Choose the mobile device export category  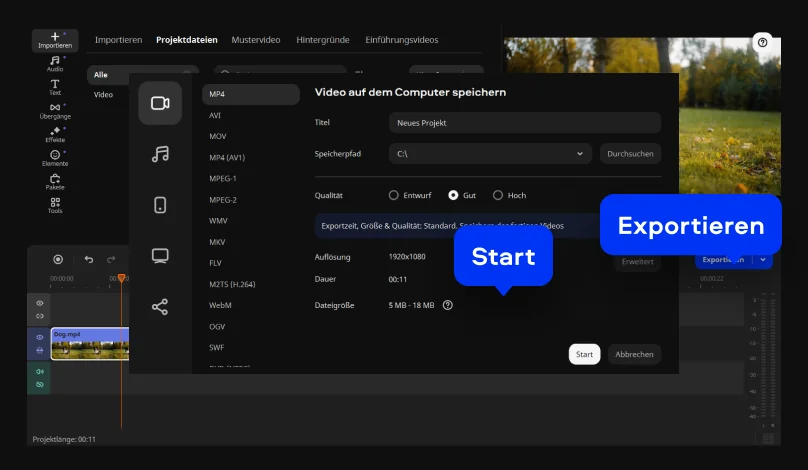[160, 205]
